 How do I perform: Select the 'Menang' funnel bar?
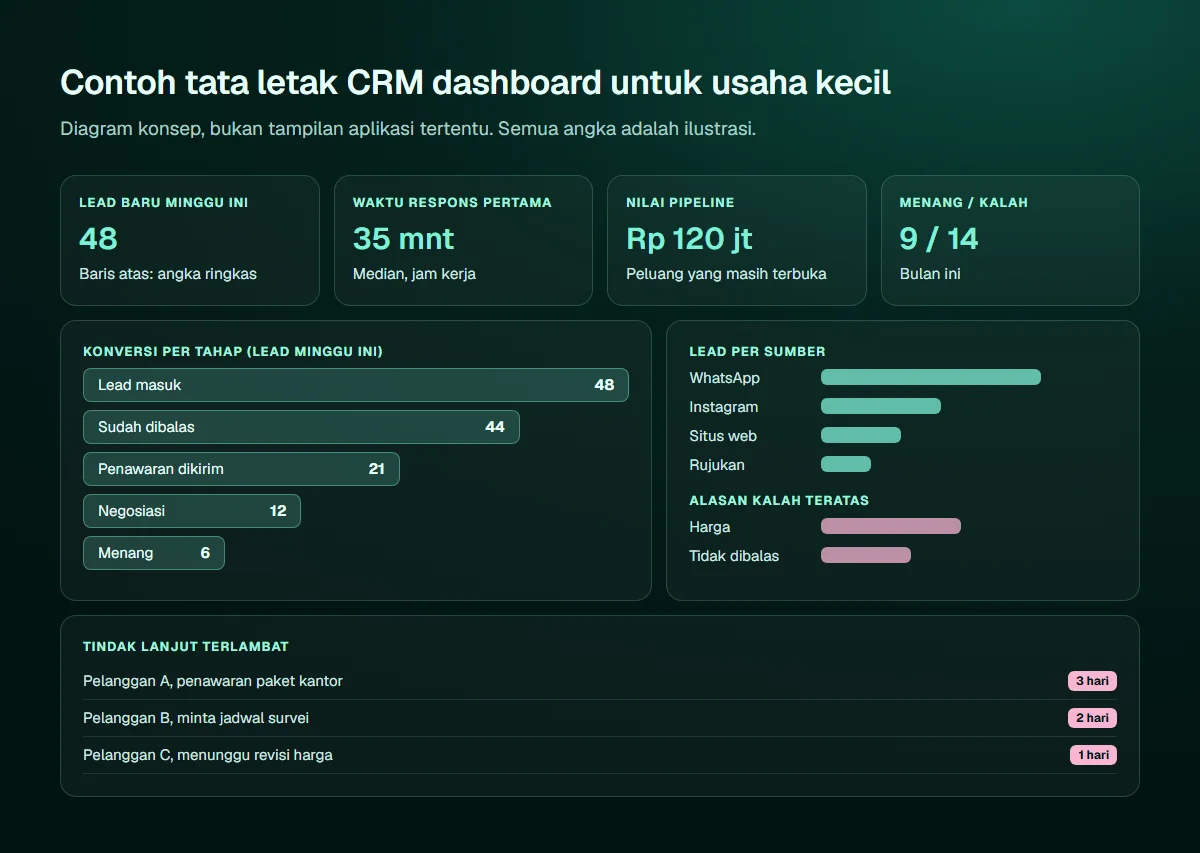pyautogui.click(x=154, y=553)
